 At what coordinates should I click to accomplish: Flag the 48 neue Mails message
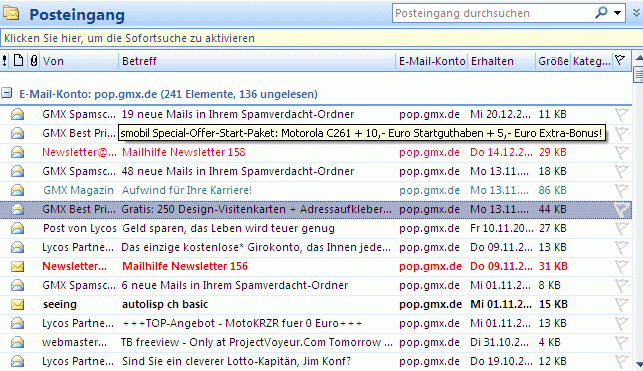coord(621,171)
